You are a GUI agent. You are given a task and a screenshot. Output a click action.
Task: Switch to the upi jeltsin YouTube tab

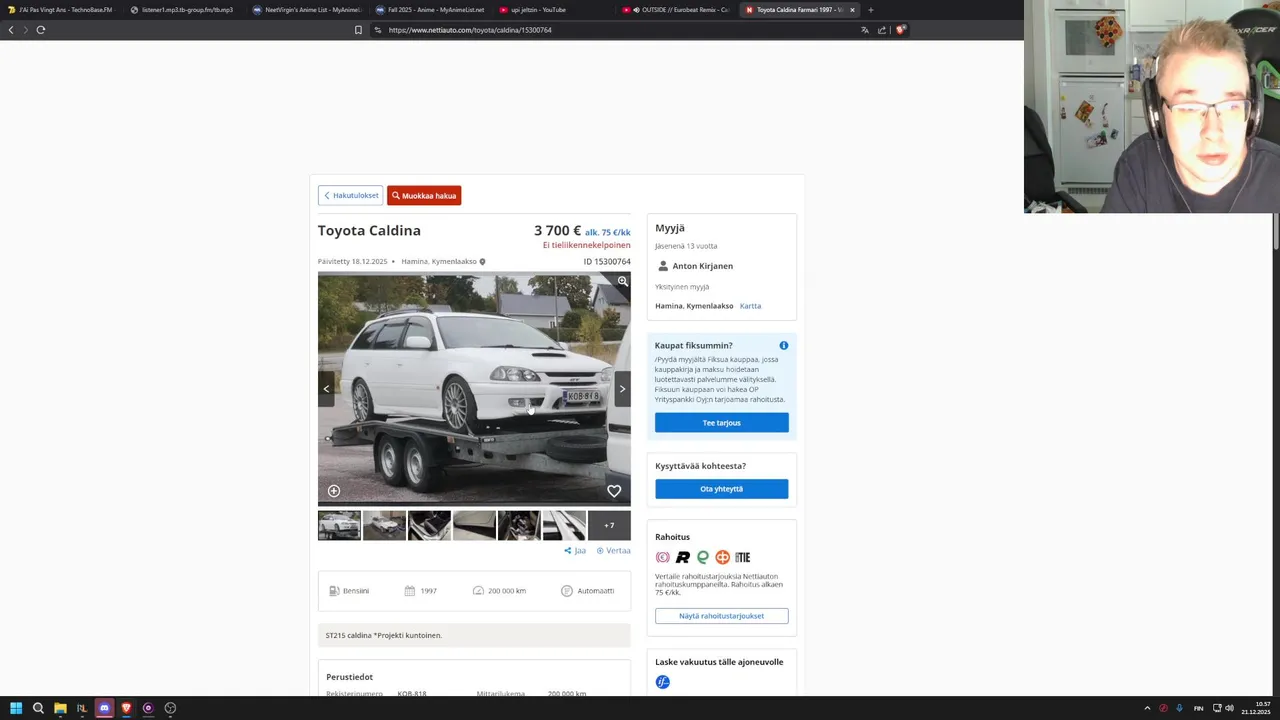(554, 10)
